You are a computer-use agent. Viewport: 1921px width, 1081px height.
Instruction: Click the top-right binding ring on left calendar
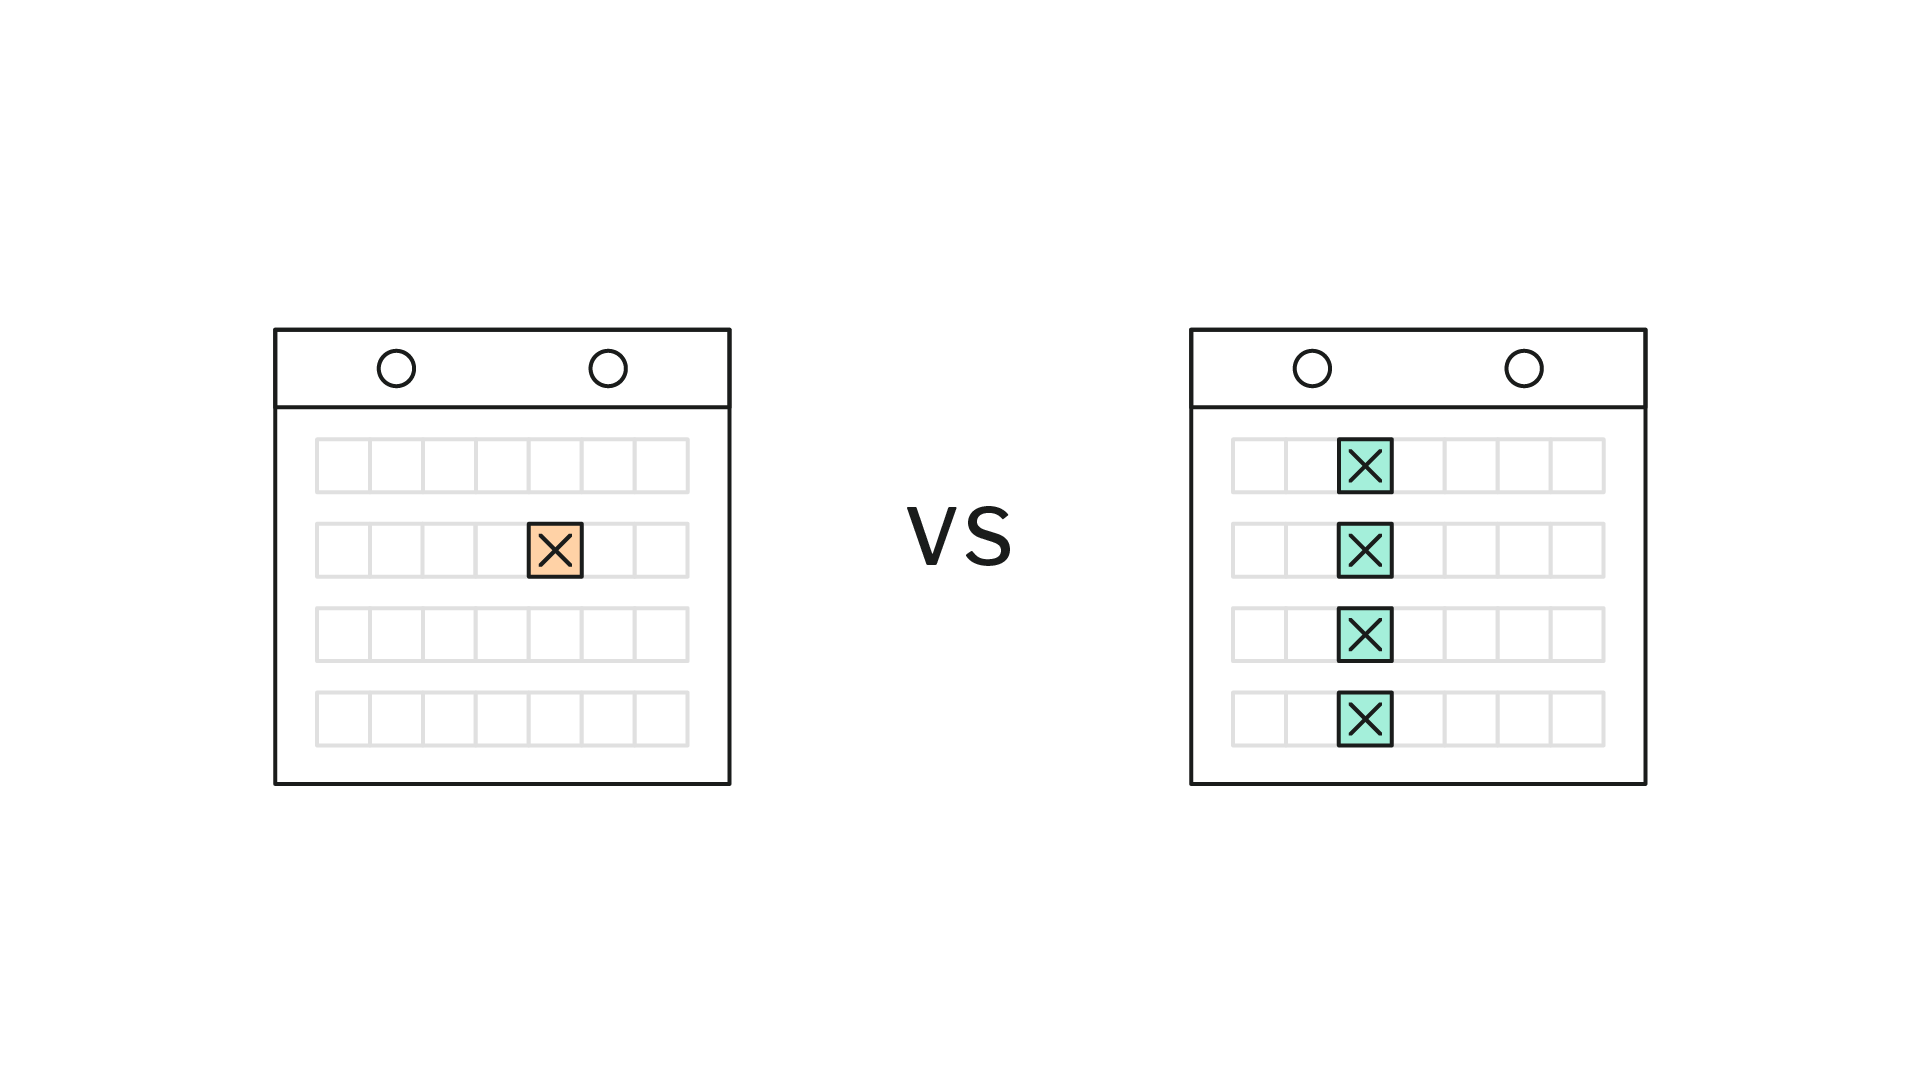606,370
